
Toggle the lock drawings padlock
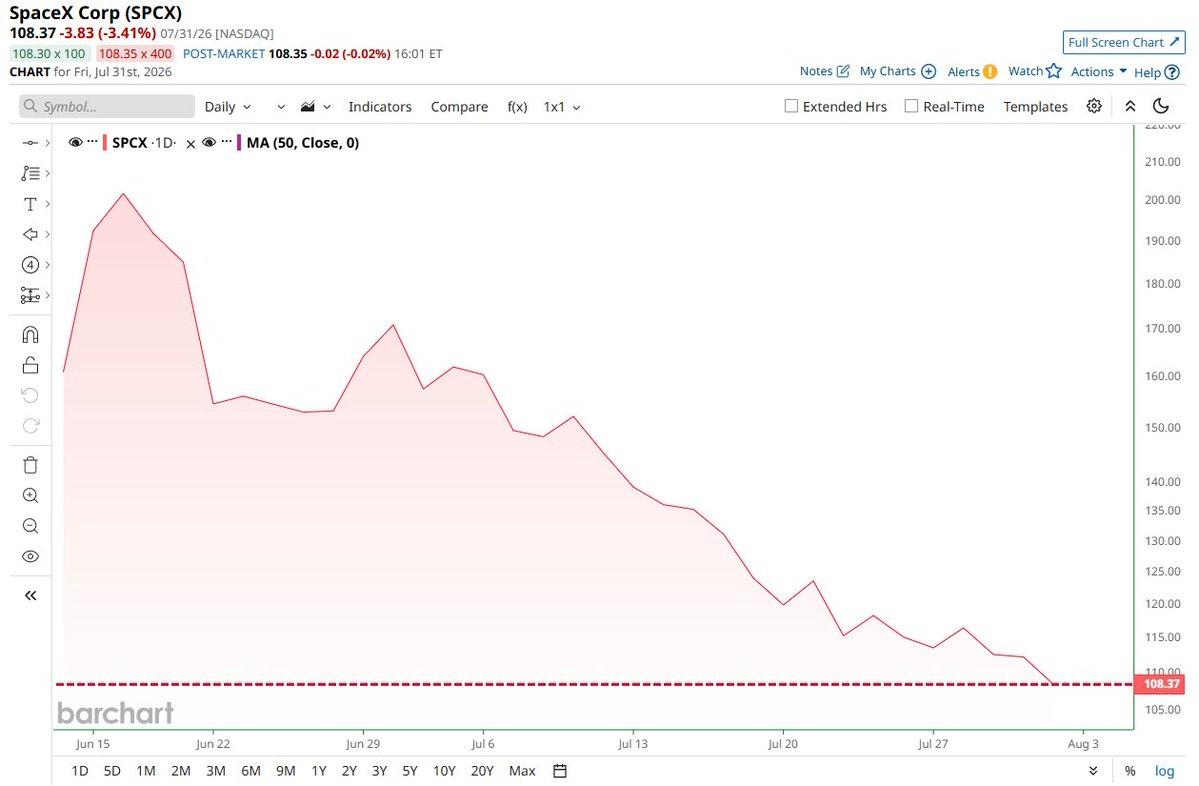30,365
